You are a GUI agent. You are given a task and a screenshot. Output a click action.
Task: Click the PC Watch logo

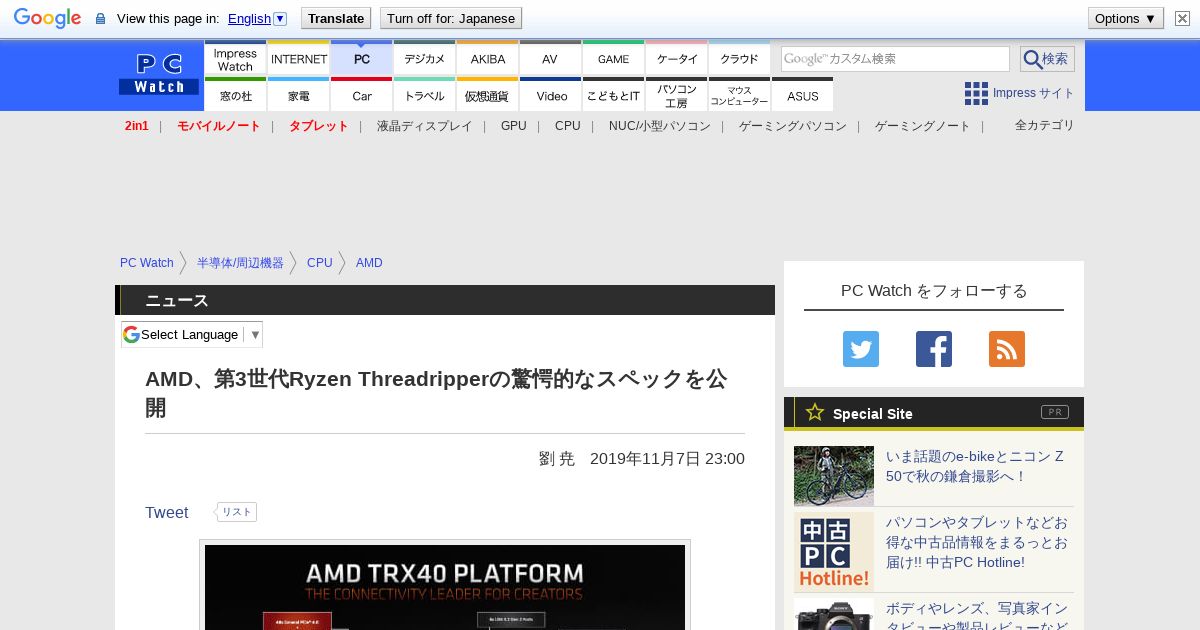pyautogui.click(x=159, y=74)
